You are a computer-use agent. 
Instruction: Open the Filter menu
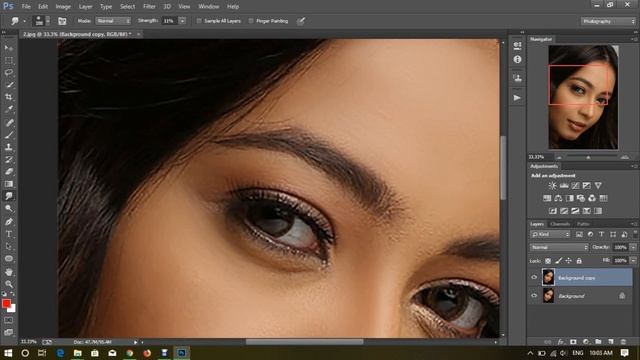pos(149,7)
